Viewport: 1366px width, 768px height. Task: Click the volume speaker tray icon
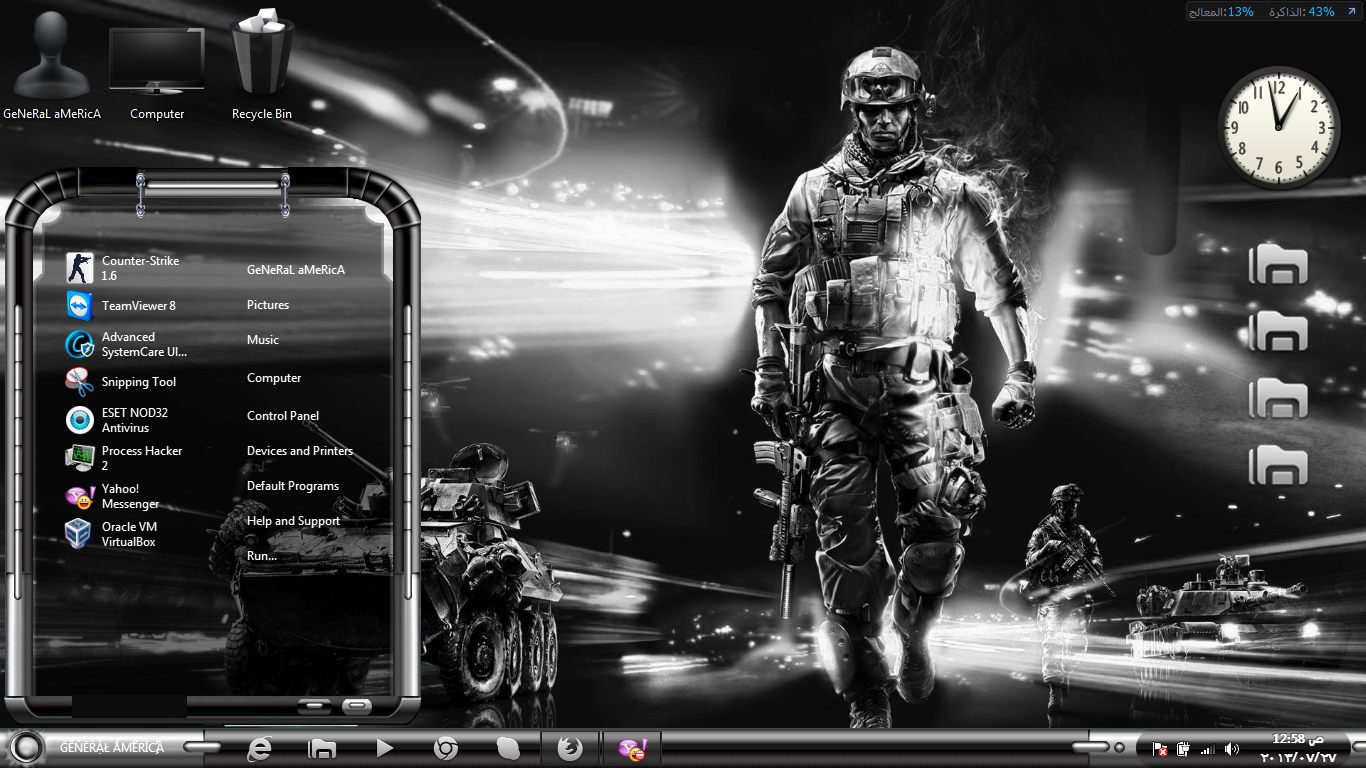coord(1231,749)
